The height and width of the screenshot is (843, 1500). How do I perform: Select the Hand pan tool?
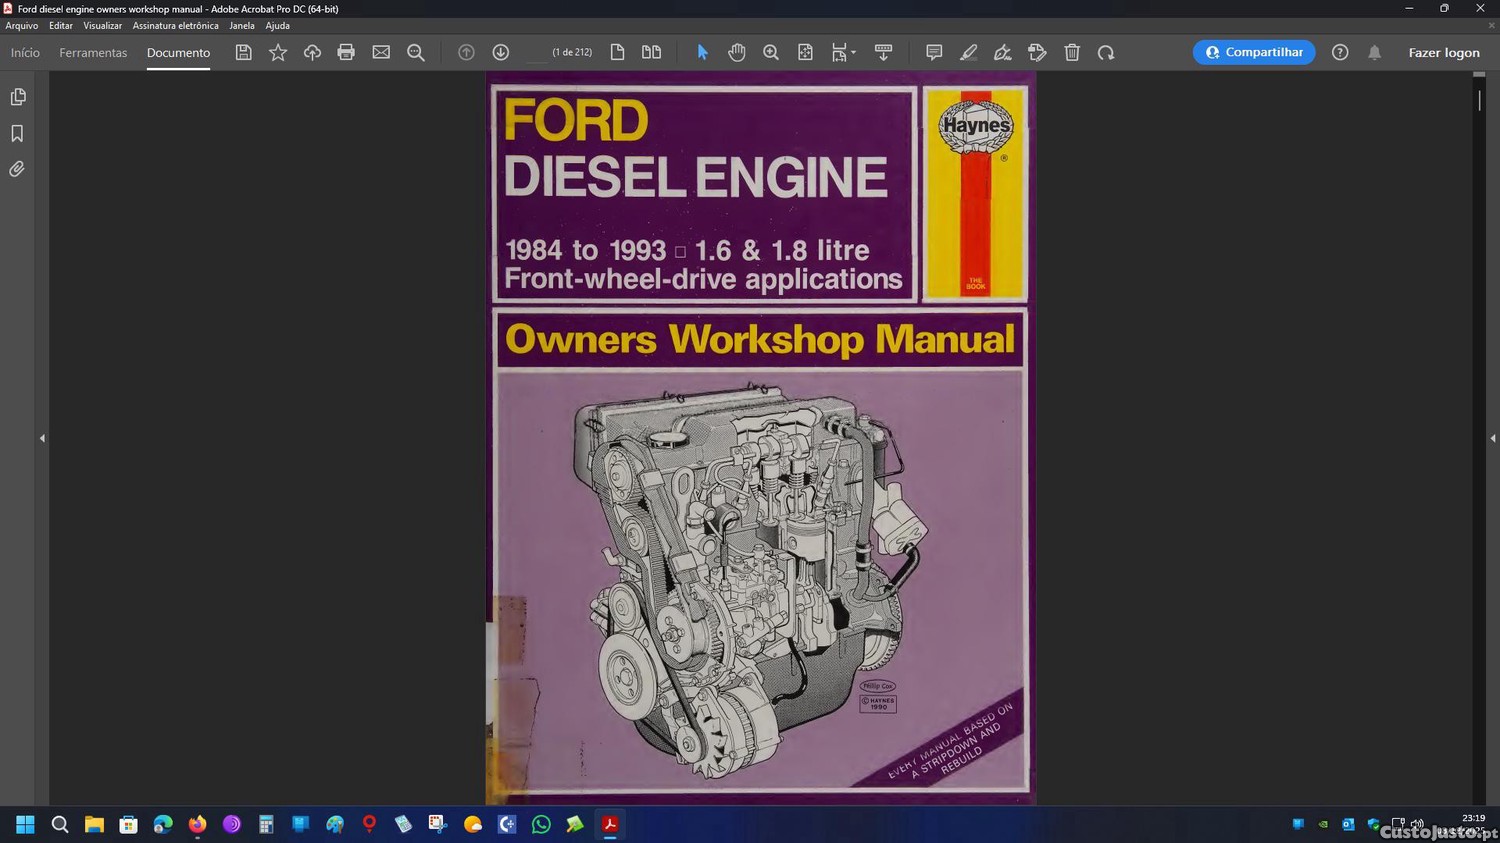coord(737,52)
